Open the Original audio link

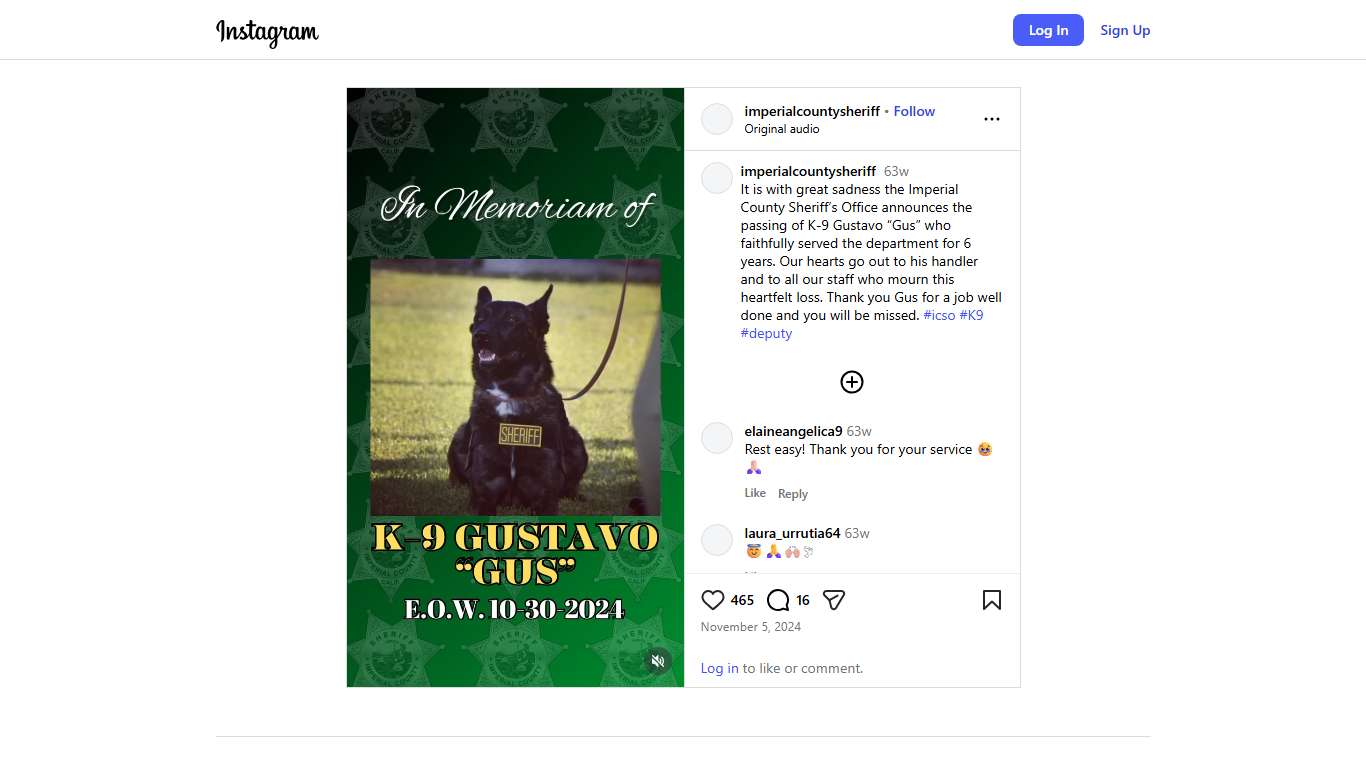click(782, 129)
